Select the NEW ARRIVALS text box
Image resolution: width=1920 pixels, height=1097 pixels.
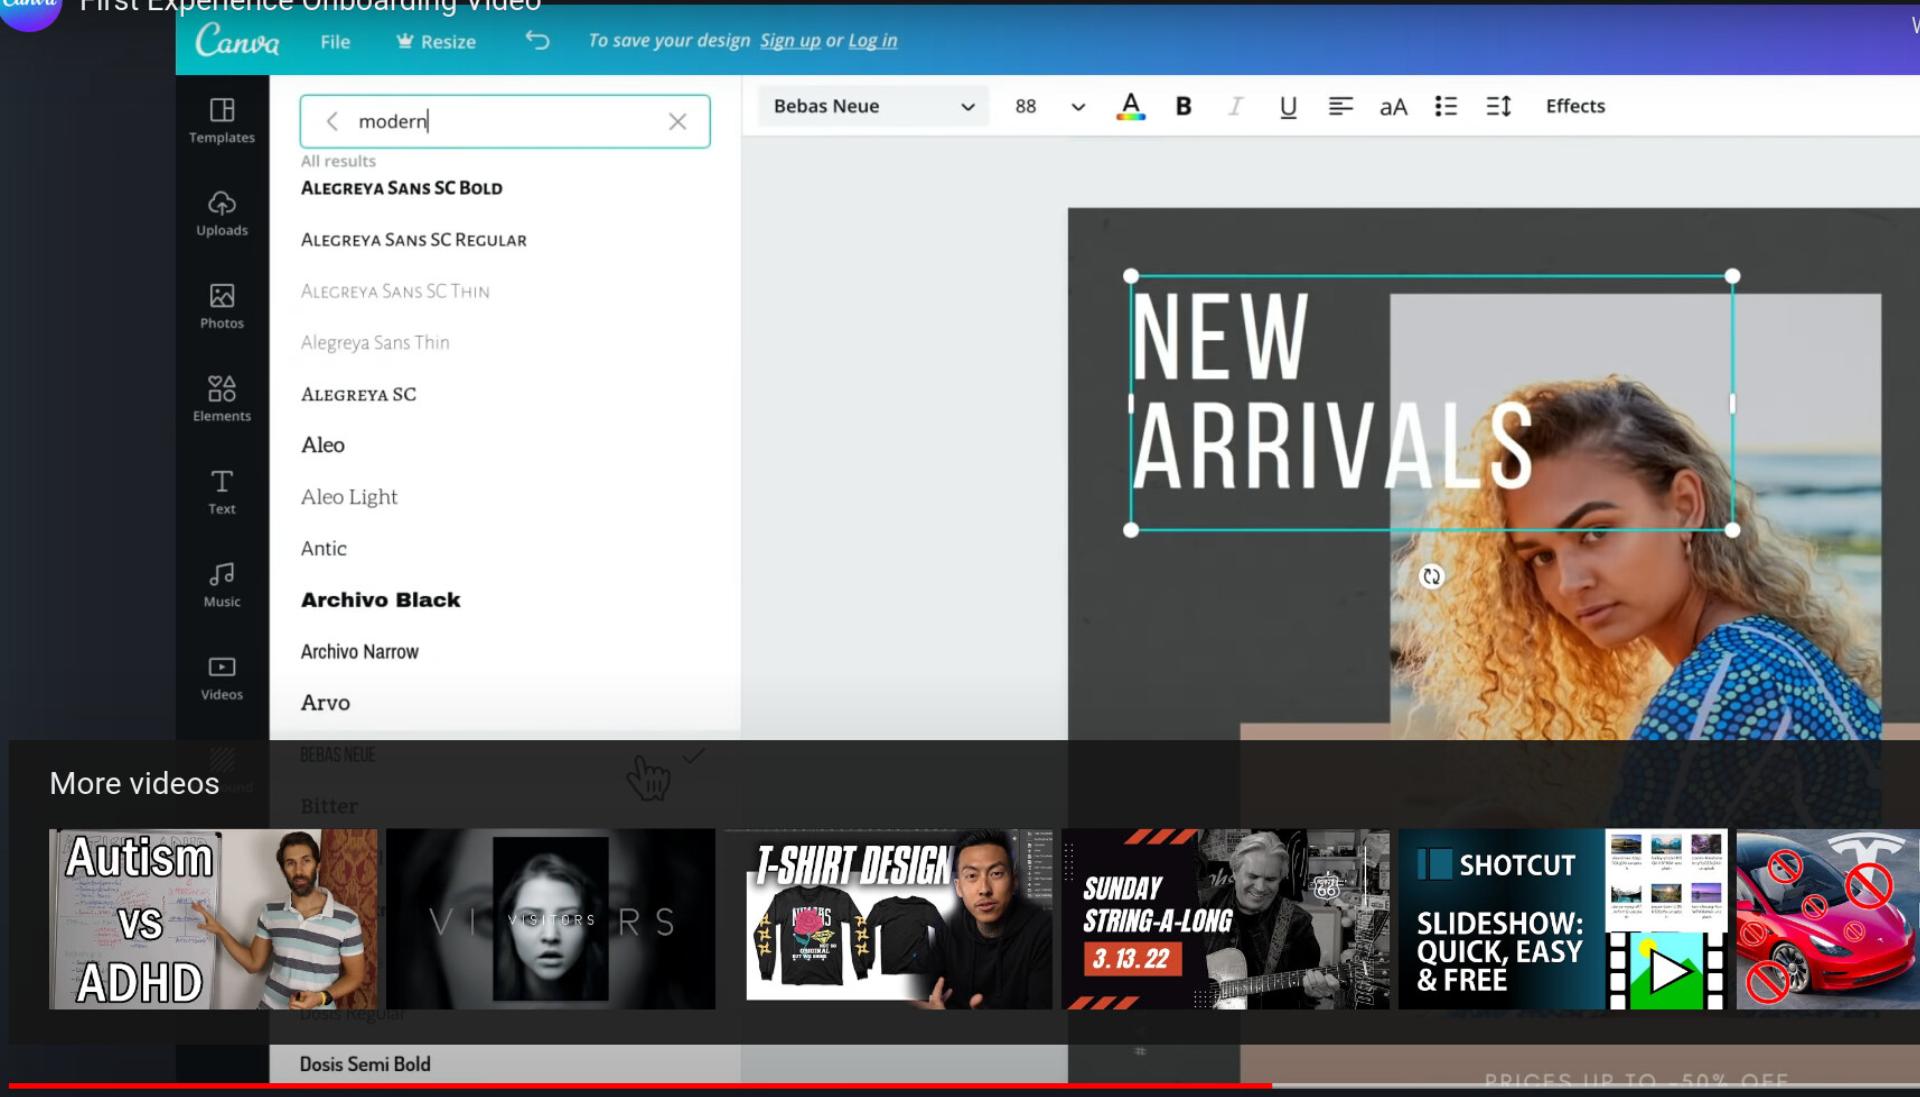pos(1432,403)
